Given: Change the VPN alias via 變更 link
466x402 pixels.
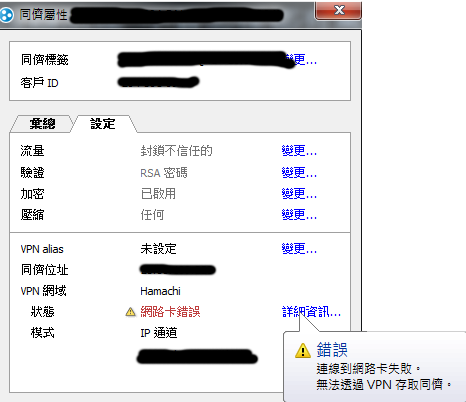Looking at the screenshot, I should coord(299,249).
